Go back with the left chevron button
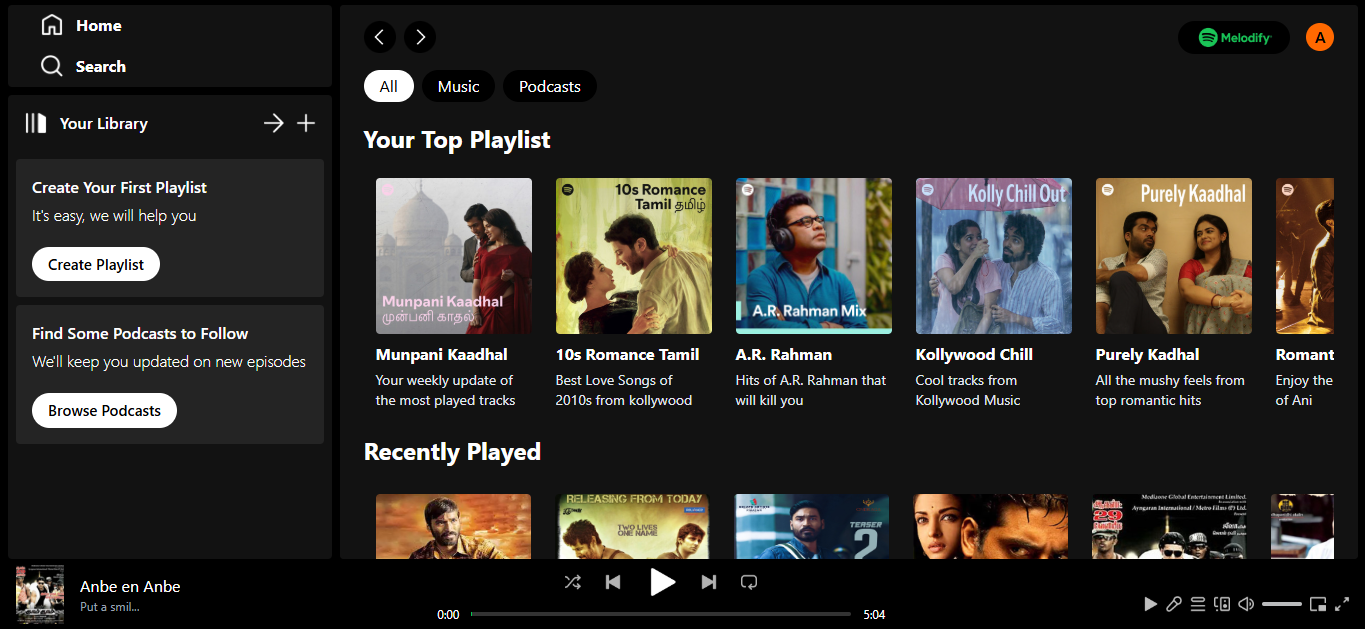The image size is (1365, 629). [x=379, y=38]
